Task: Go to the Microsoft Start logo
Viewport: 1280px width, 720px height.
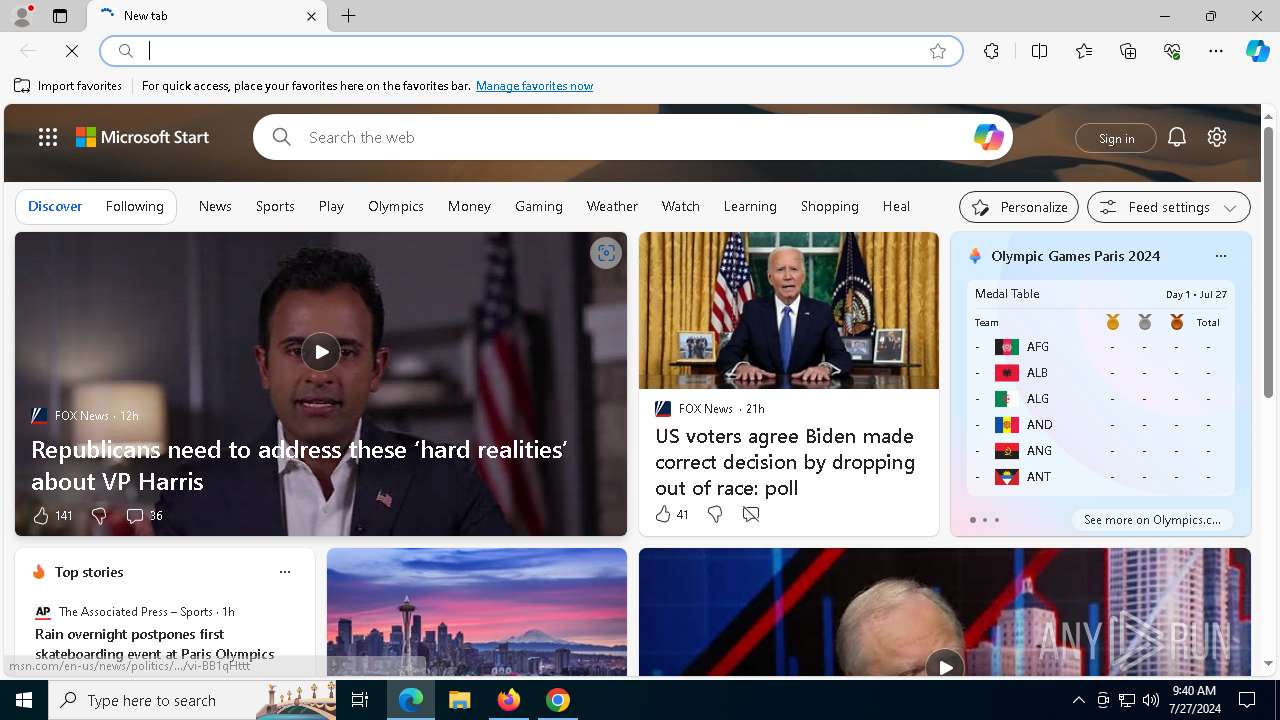Action: coord(142,137)
